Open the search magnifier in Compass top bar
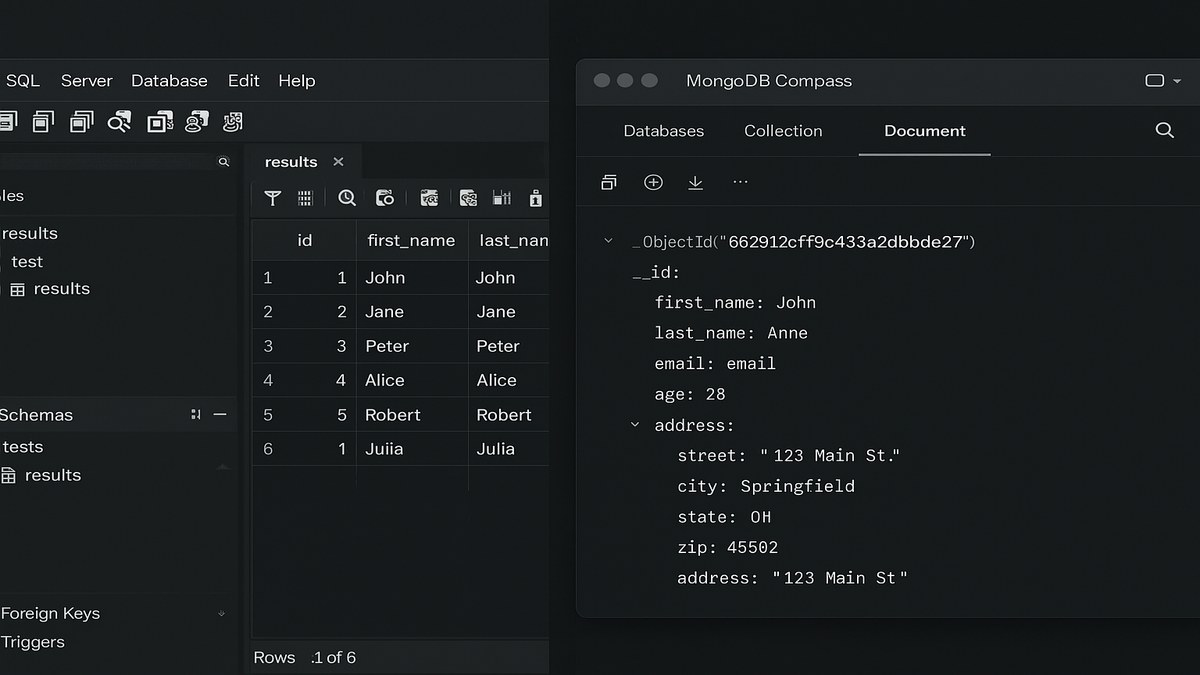Screen dimensions: 1200x675 click(x=1164, y=130)
